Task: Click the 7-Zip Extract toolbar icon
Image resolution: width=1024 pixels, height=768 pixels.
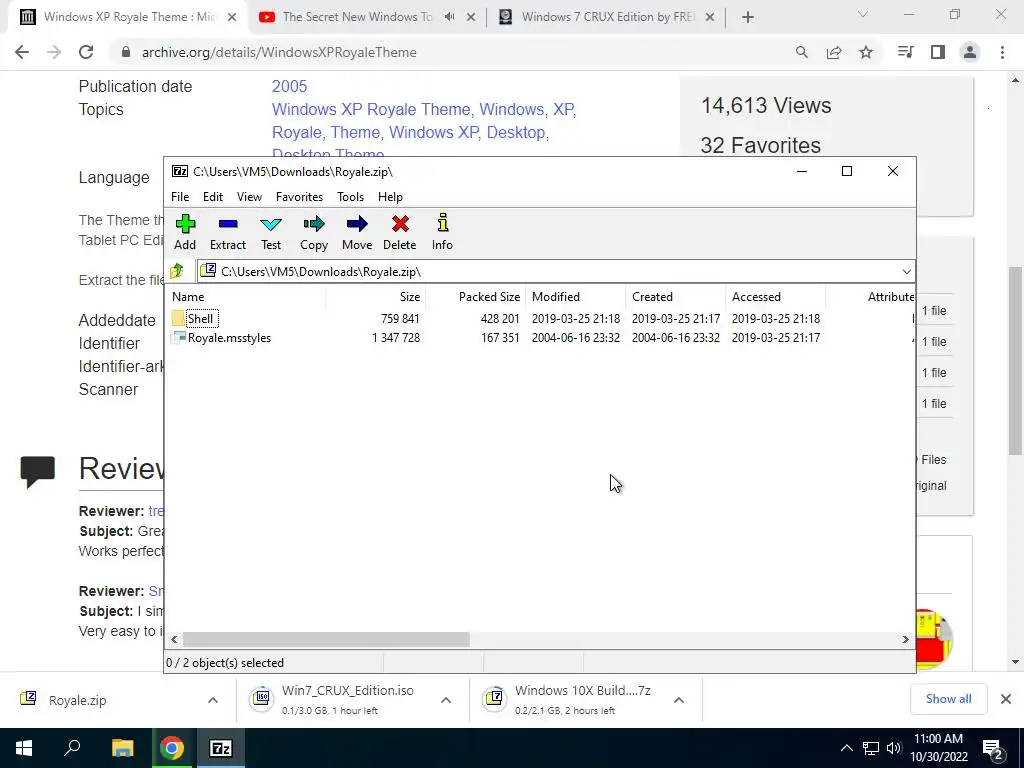Action: click(228, 224)
